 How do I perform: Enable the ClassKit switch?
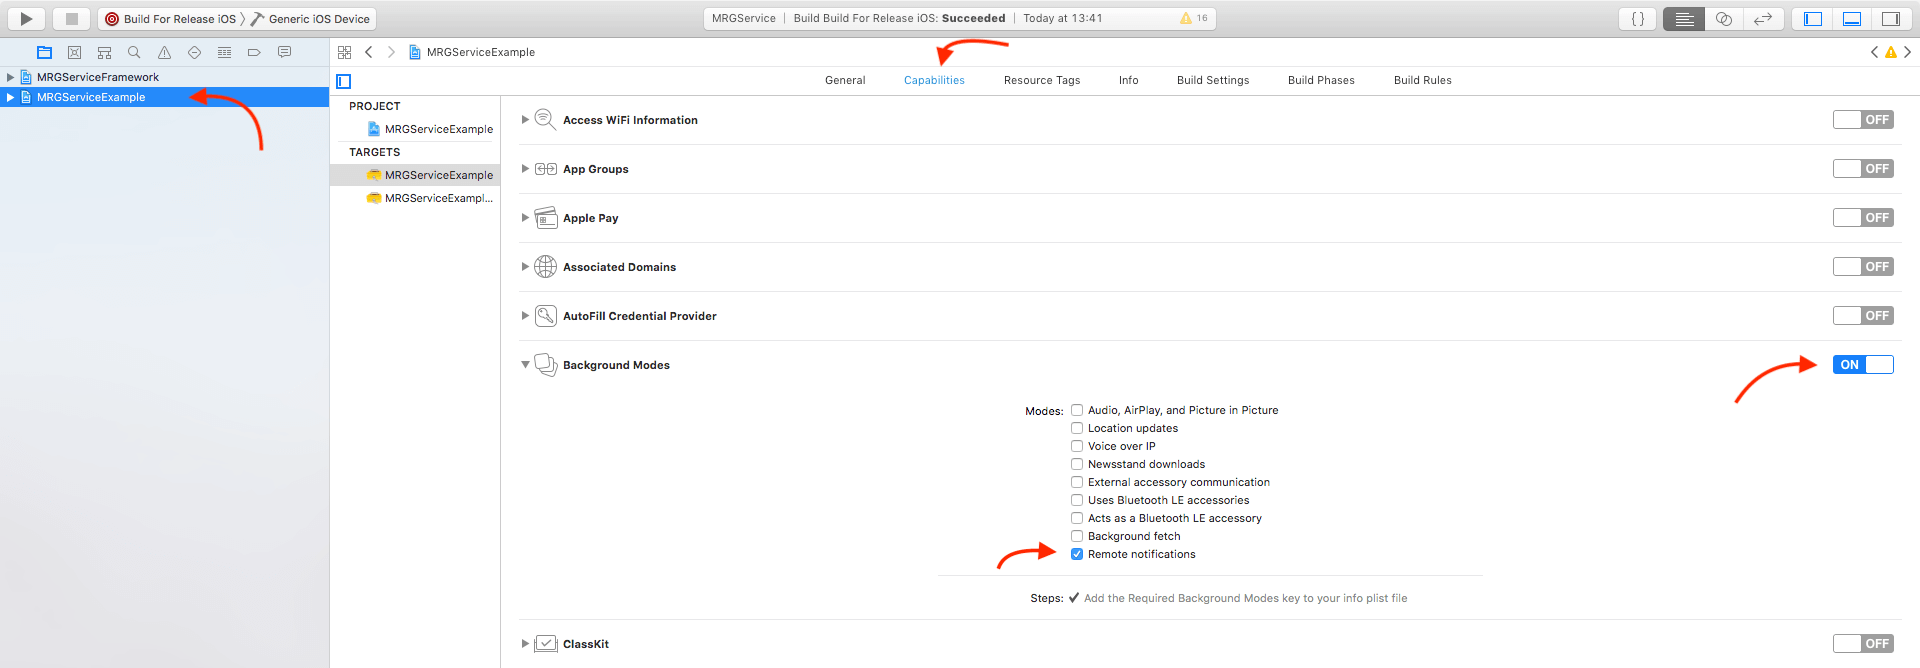pyautogui.click(x=1863, y=644)
